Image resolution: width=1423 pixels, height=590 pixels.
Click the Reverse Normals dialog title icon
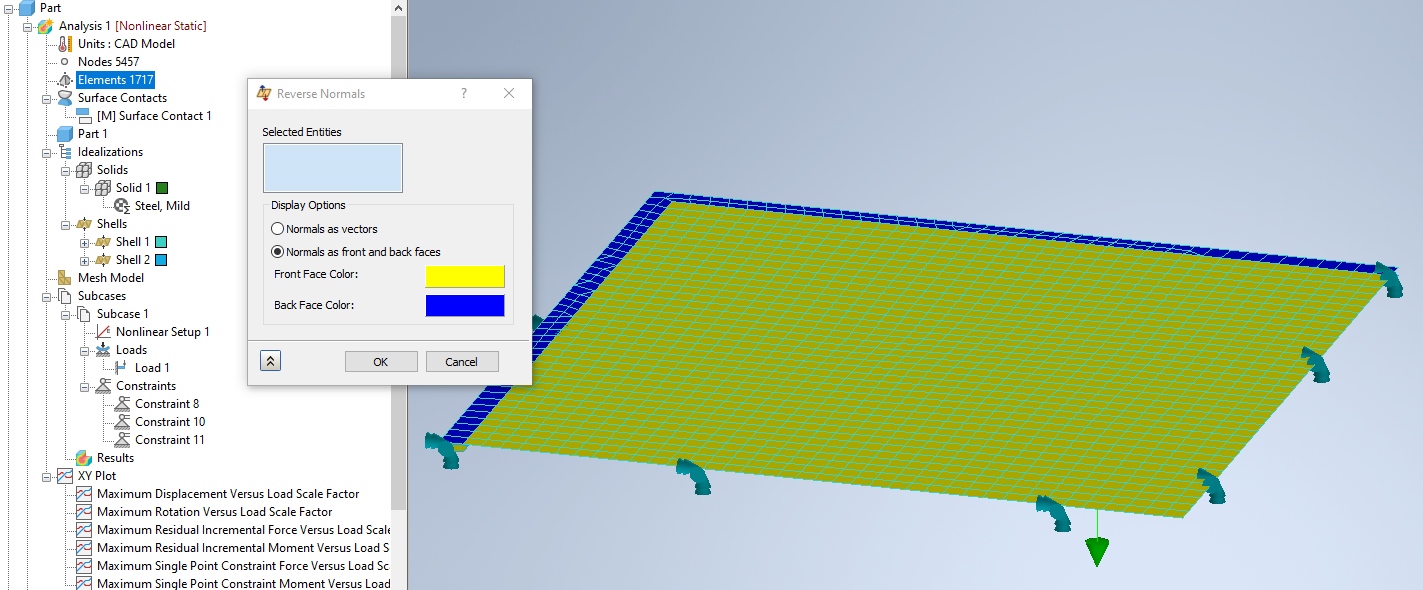coord(264,93)
